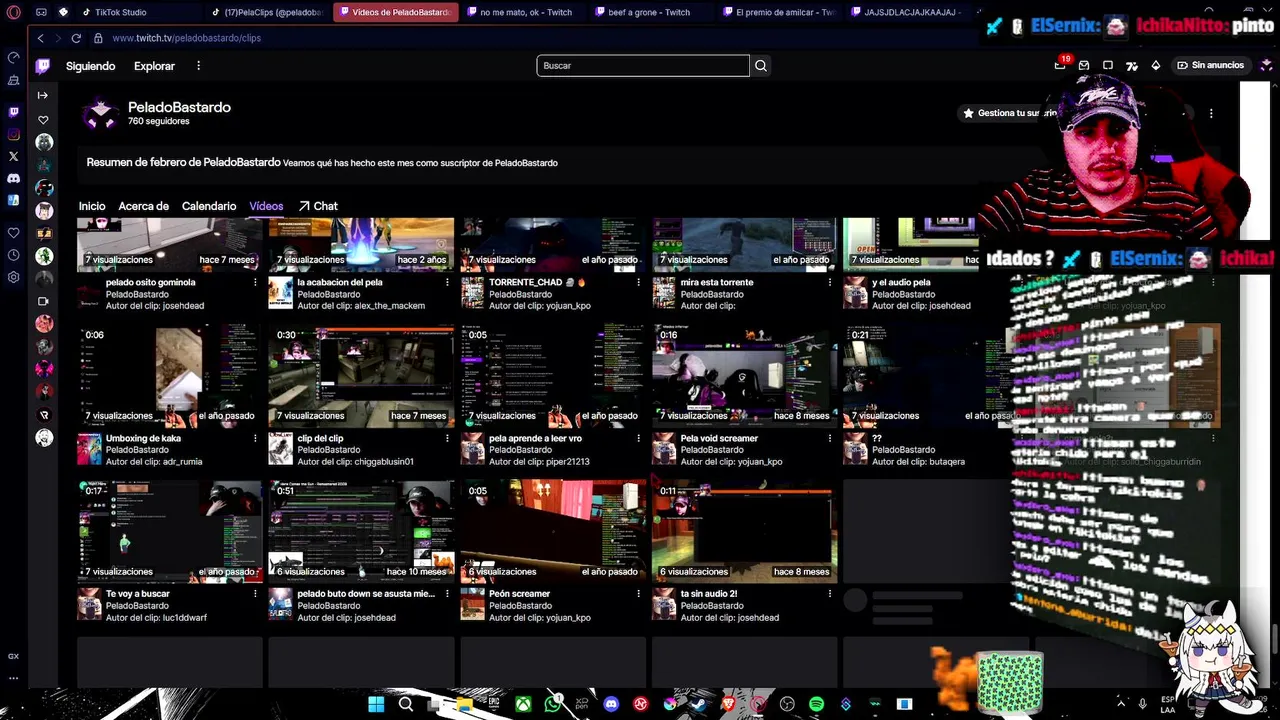1280x720 pixels.
Task: Open Xbox app from the taskbar
Action: 523,704
